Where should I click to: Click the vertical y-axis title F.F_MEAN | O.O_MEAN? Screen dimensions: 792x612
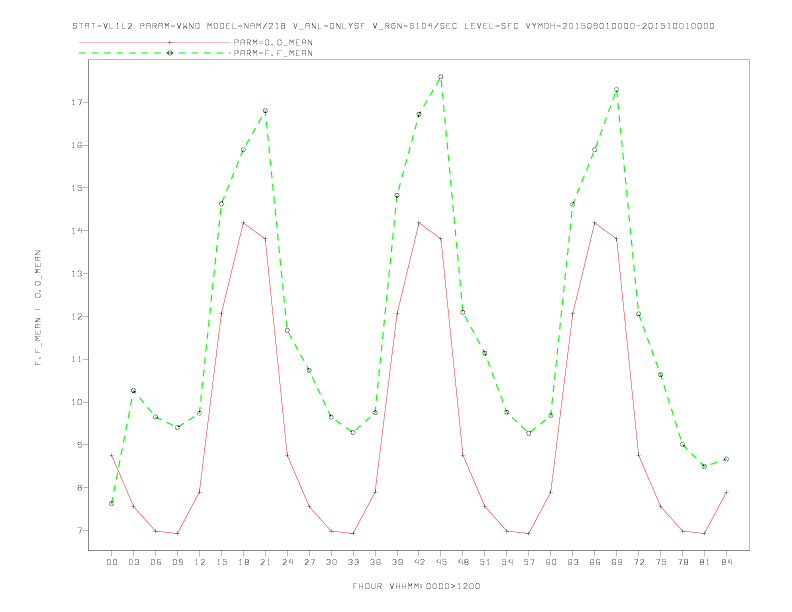coord(38,308)
